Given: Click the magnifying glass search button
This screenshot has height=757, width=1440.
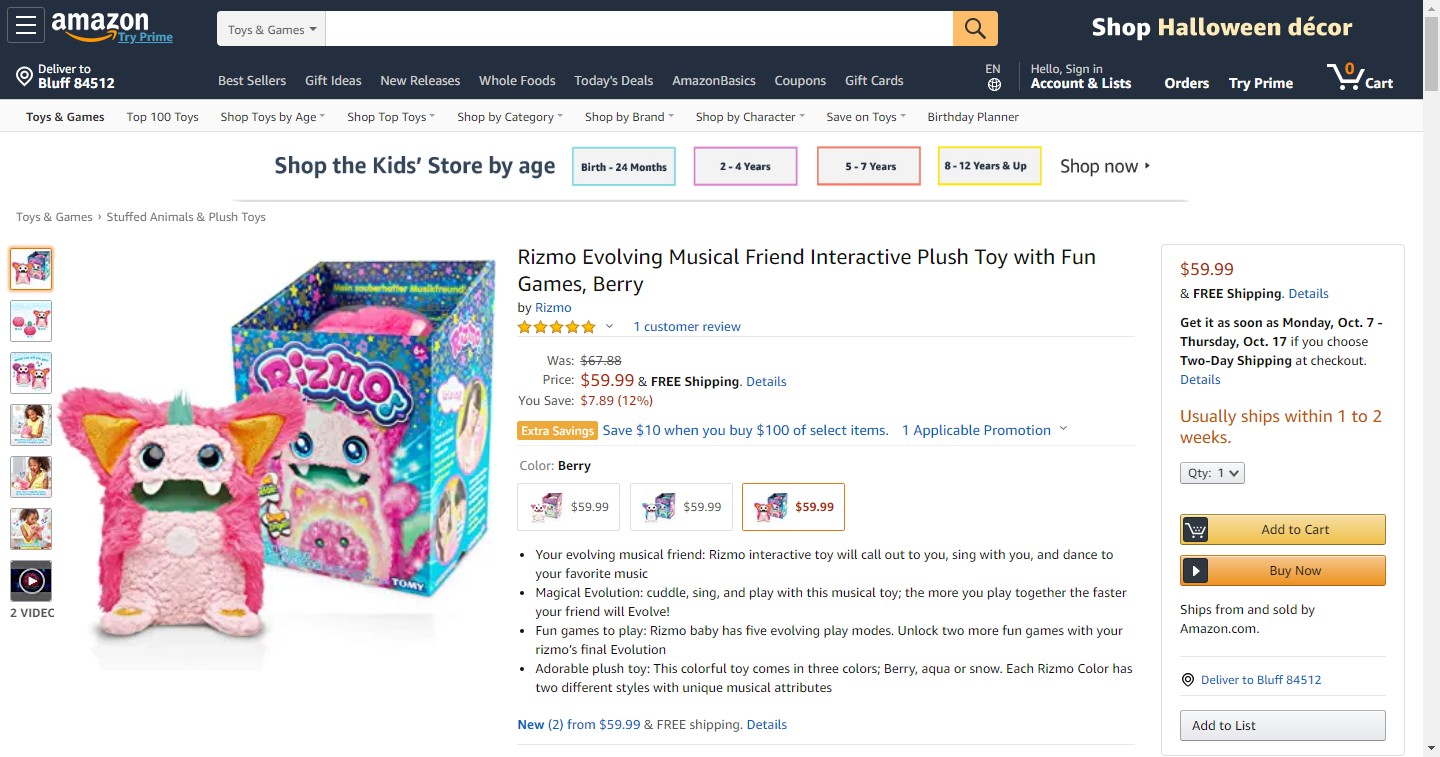Looking at the screenshot, I should (x=975, y=28).
